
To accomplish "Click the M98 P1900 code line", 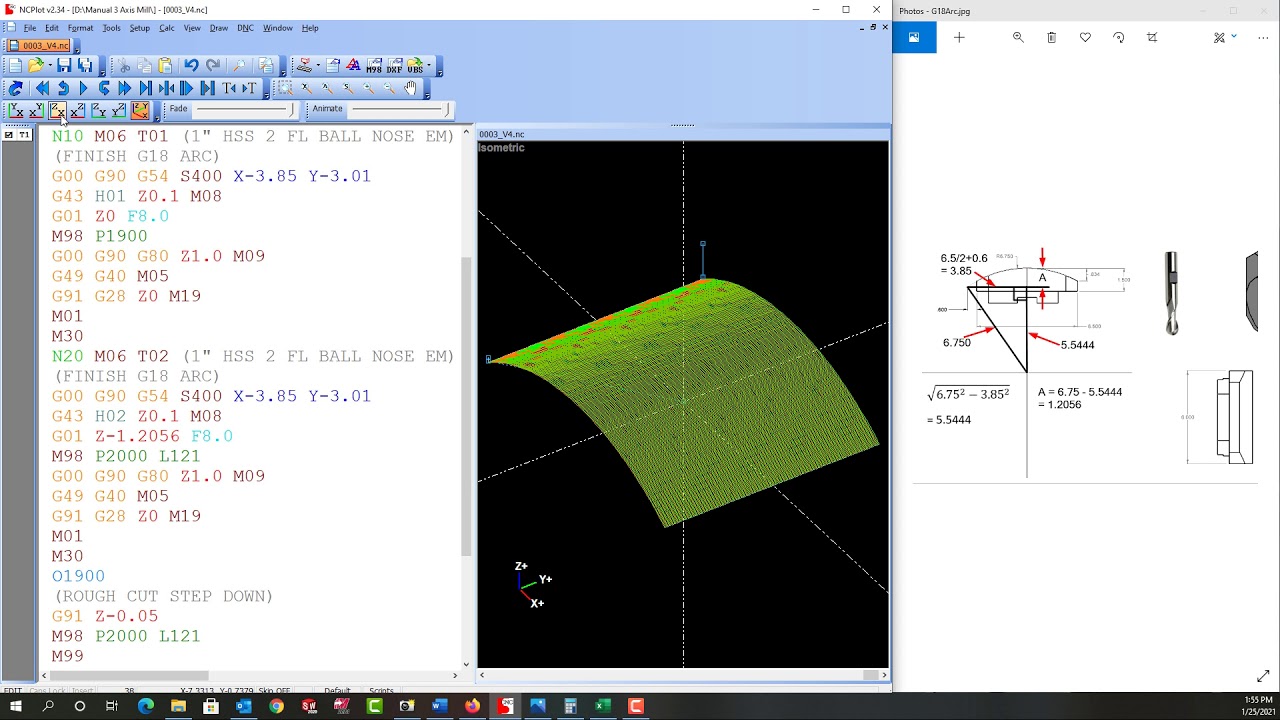I will pyautogui.click(x=99, y=236).
